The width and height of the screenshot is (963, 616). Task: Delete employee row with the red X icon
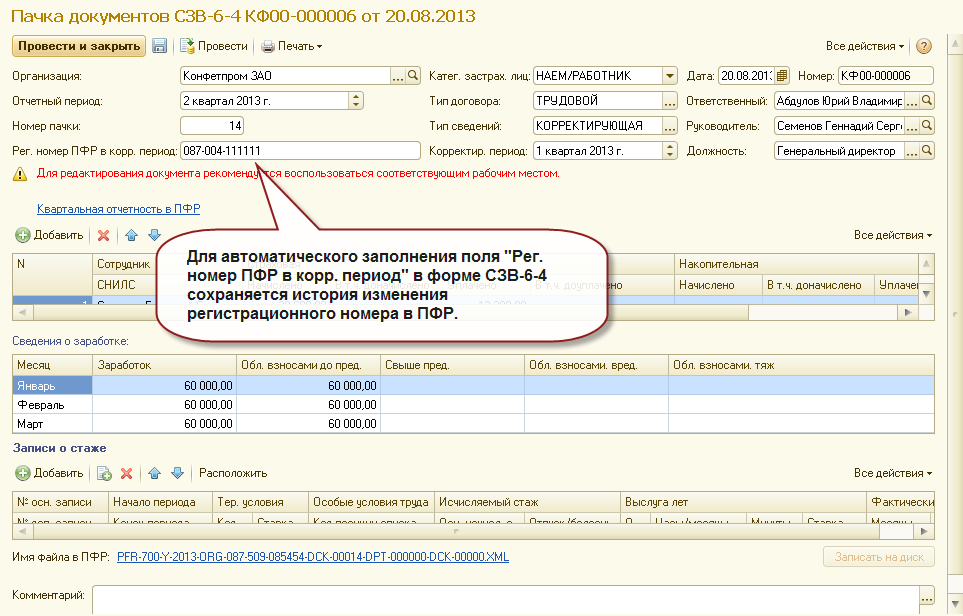(104, 235)
